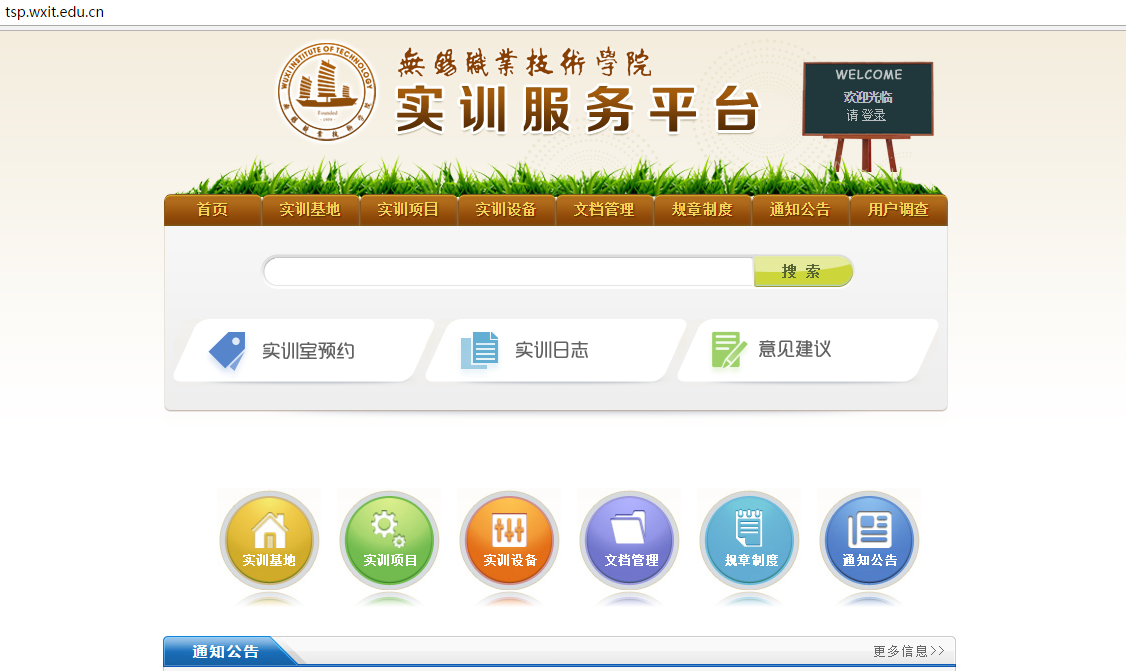Go to 首页 in the navigation bar
Image resolution: width=1126 pixels, height=671 pixels.
212,210
